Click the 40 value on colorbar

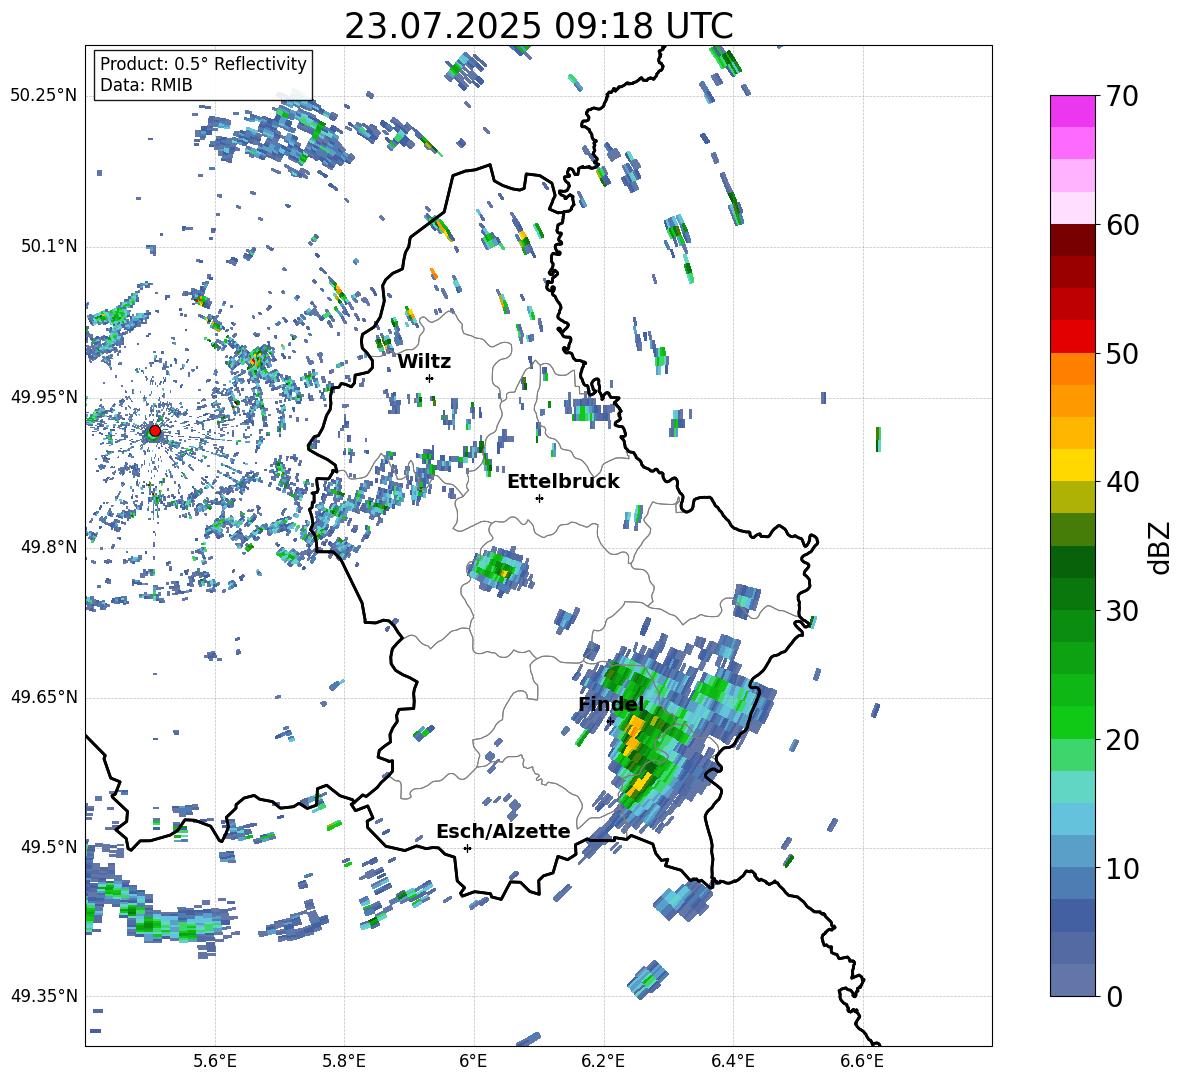point(1122,482)
